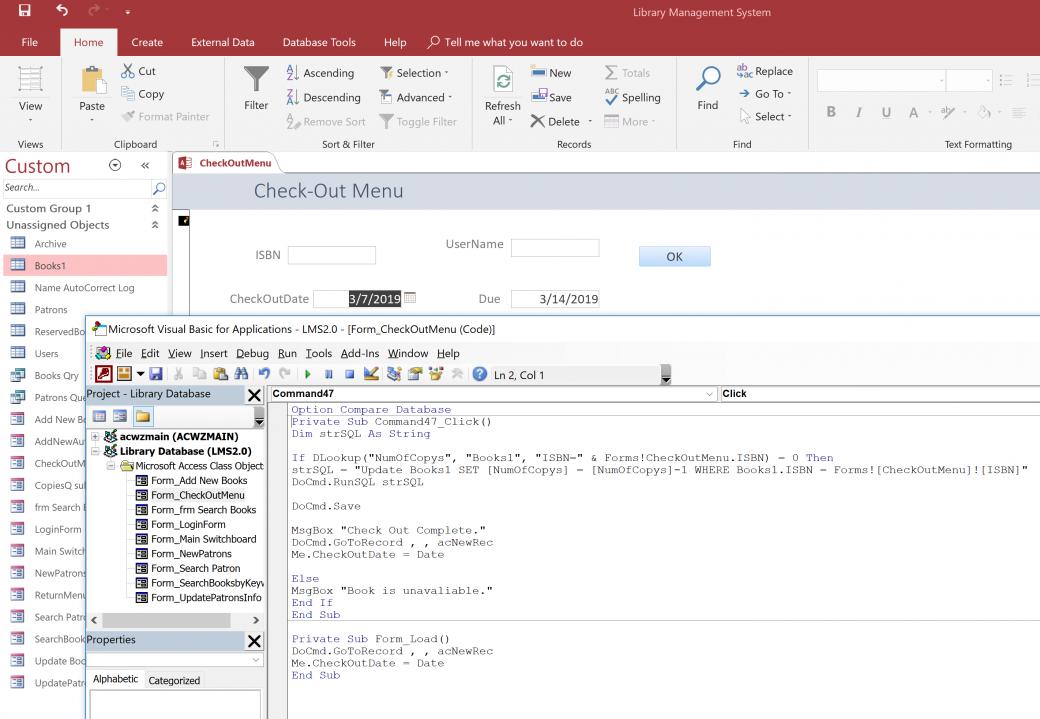Open the Debug menu in VBA editor
This screenshot has width=1040, height=719.
[x=252, y=354]
